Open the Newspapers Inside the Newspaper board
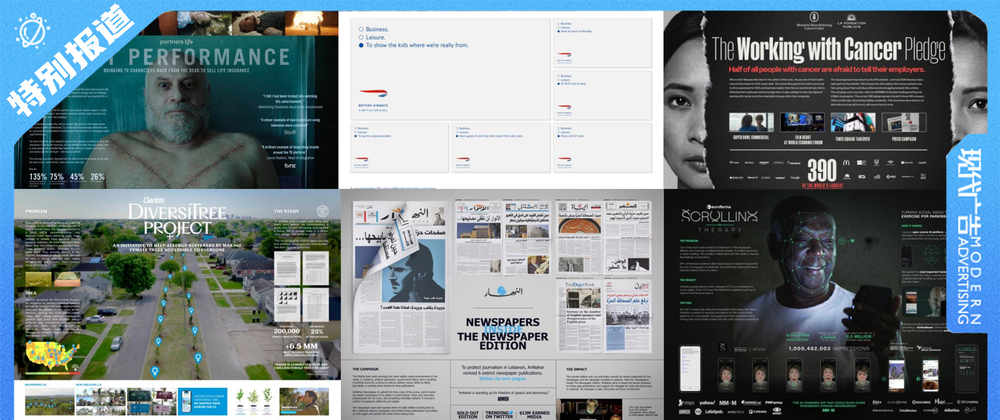Image resolution: width=1000 pixels, height=420 pixels. 502,304
